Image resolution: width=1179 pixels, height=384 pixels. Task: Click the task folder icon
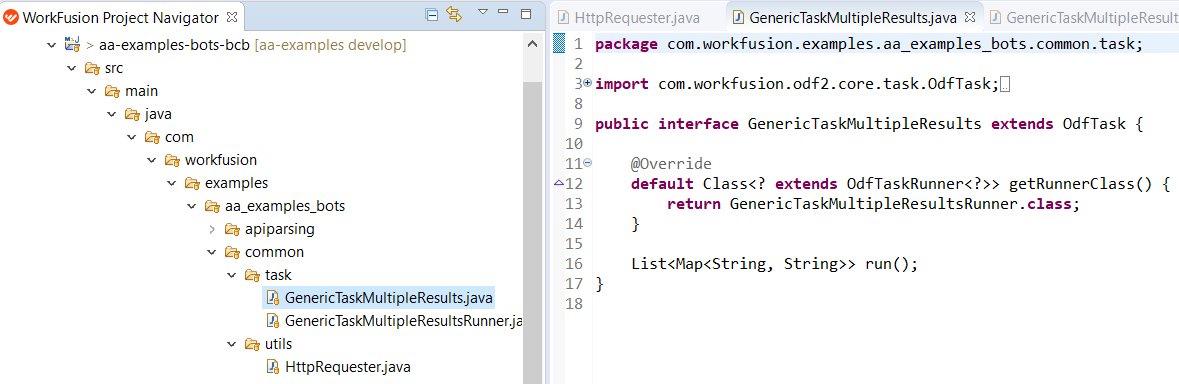[252, 276]
